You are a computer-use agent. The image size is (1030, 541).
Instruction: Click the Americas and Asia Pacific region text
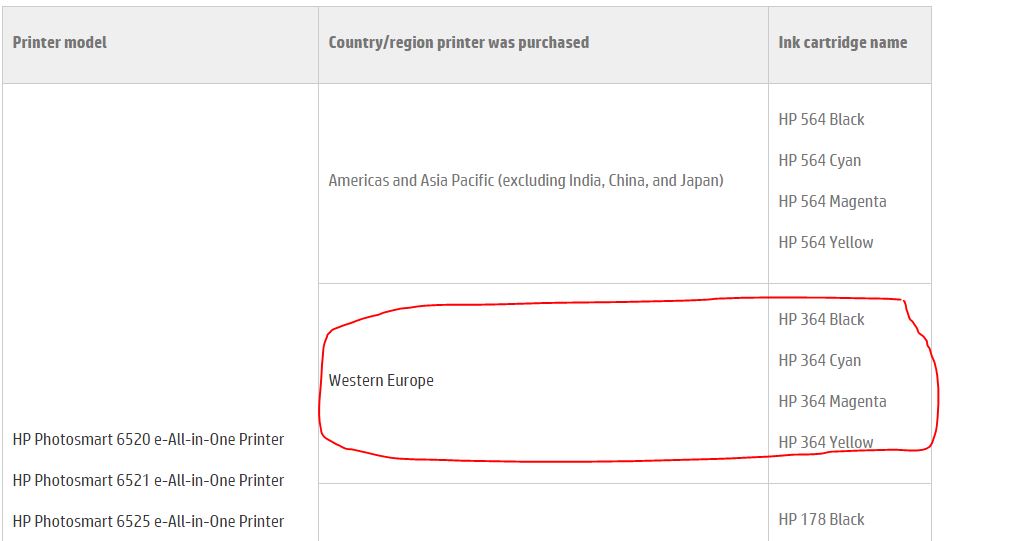[526, 181]
